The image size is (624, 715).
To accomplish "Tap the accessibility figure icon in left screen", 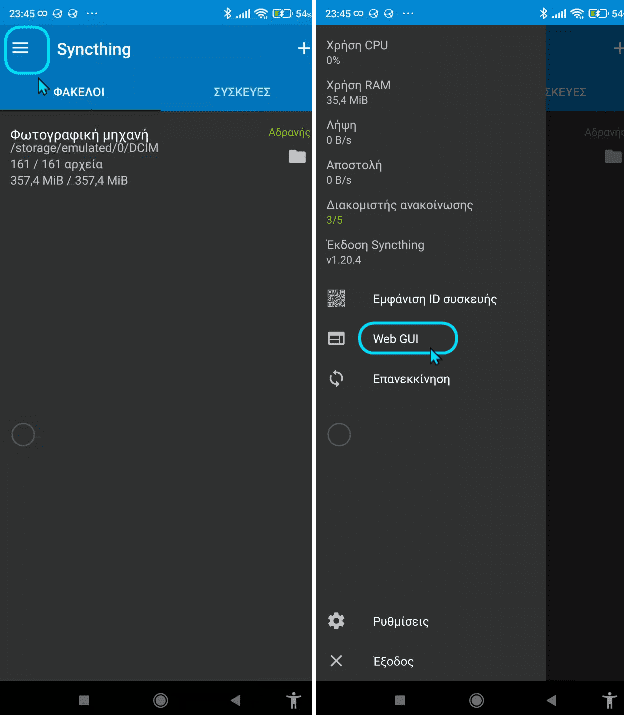I will [x=294, y=700].
